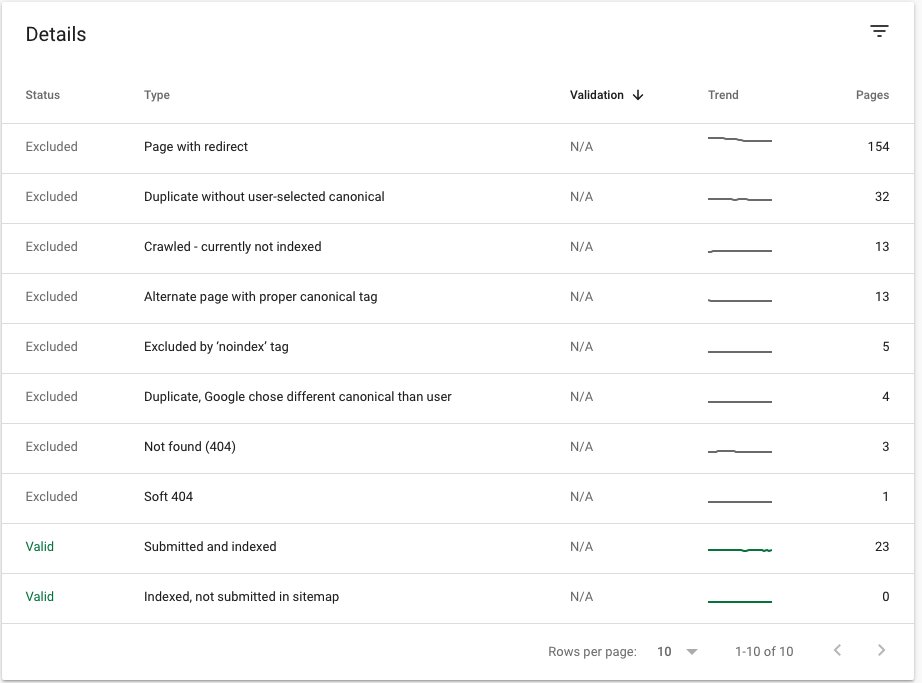Go to previous page arrow
Screen dimensions: 922x683
837,650
